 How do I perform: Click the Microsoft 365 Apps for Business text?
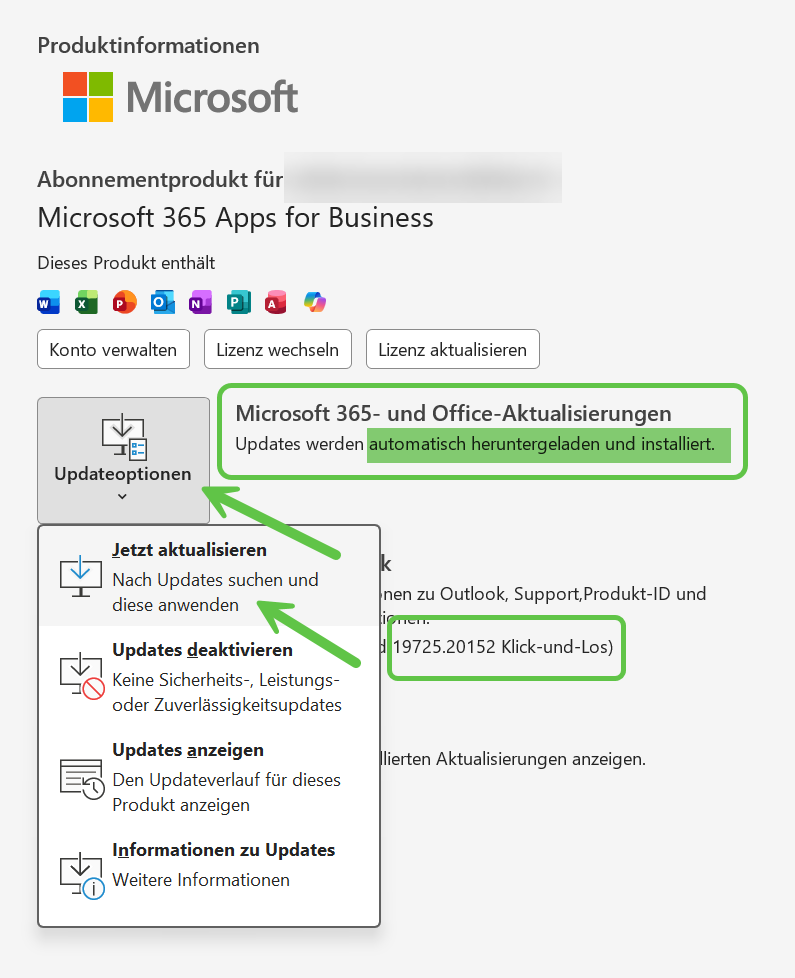(235, 218)
